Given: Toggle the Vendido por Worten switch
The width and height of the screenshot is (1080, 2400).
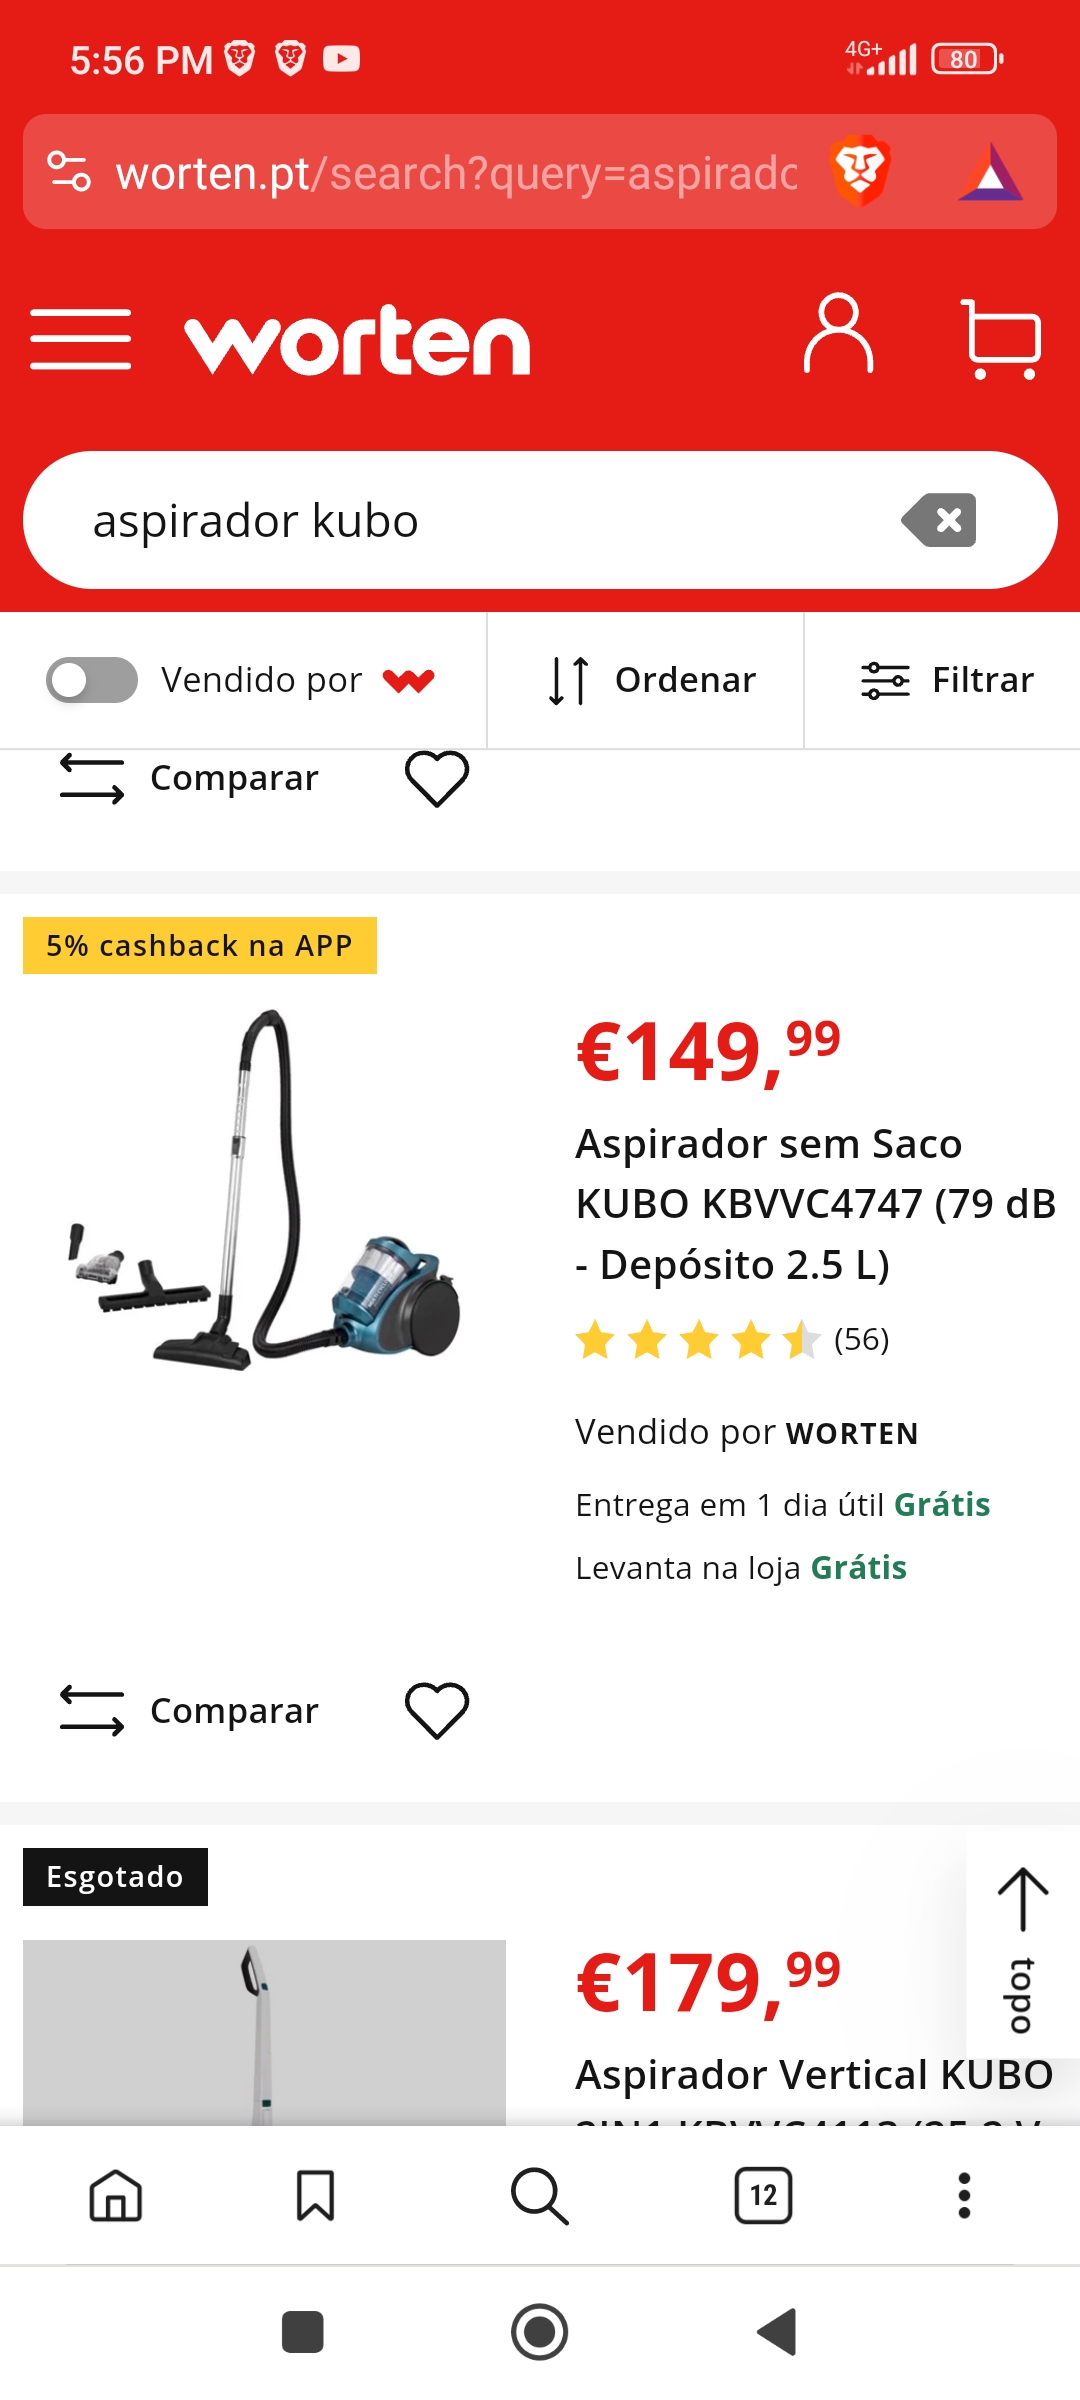Looking at the screenshot, I should (92, 680).
